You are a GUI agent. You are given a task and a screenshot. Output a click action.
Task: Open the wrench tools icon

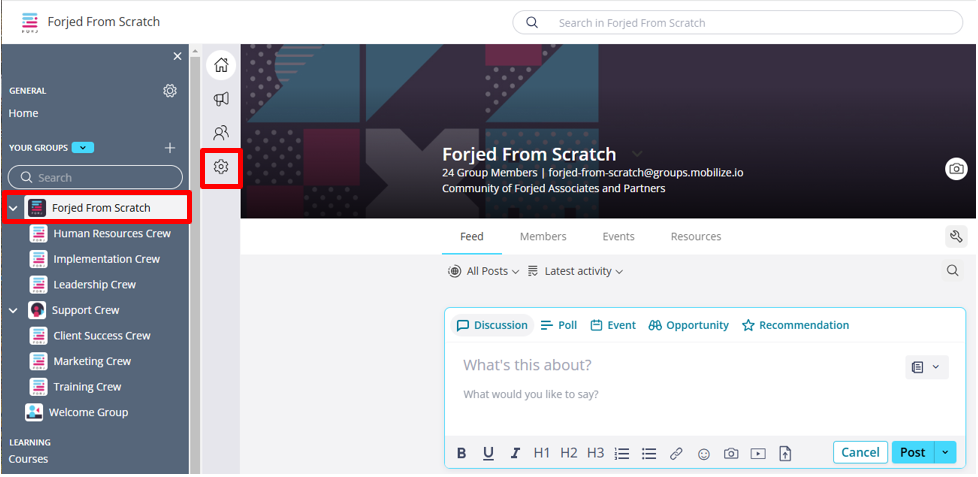(956, 236)
